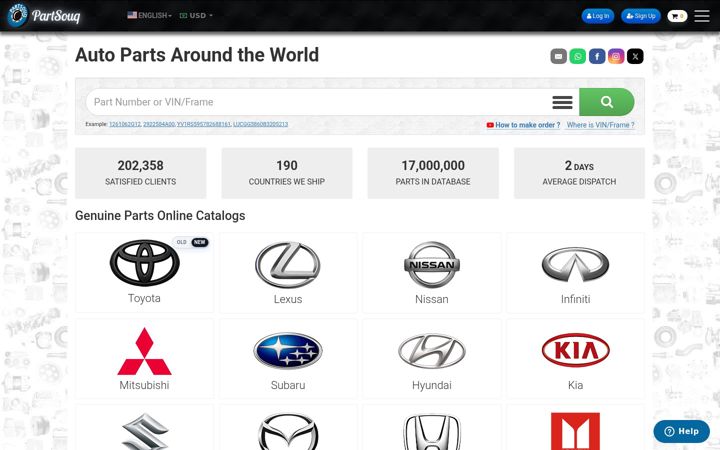Click the PartSouq logo

(44, 15)
